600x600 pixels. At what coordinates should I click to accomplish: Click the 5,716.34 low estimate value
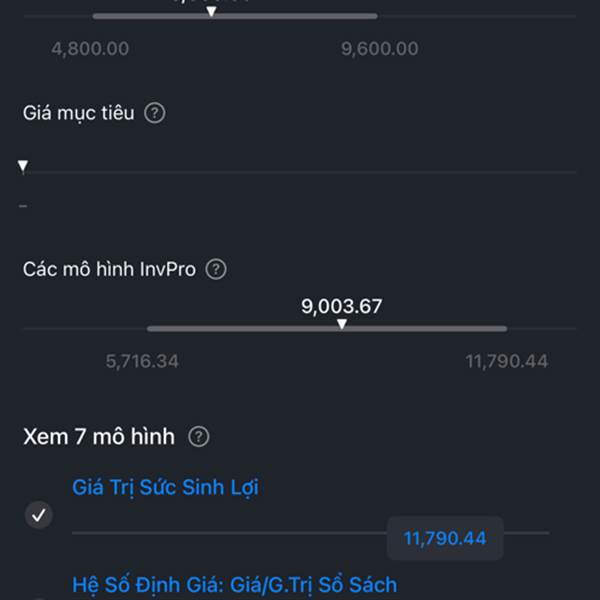click(142, 361)
